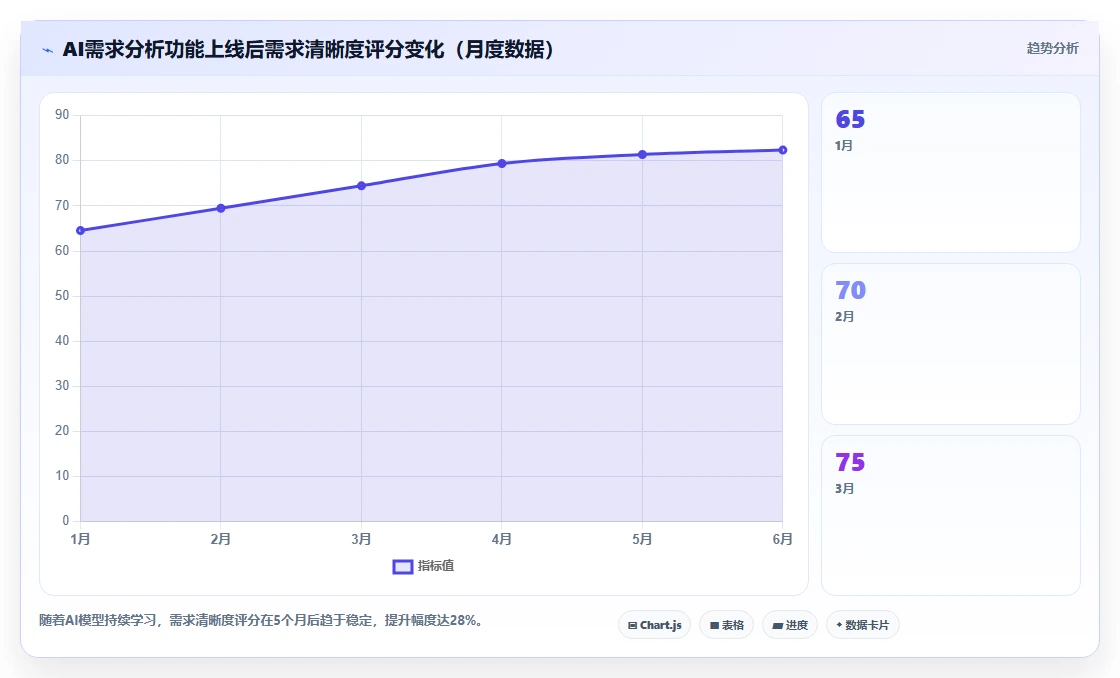Viewport: 1120px width, 678px height.
Task: Click the 3月 data point on line
Action: [x=361, y=186]
